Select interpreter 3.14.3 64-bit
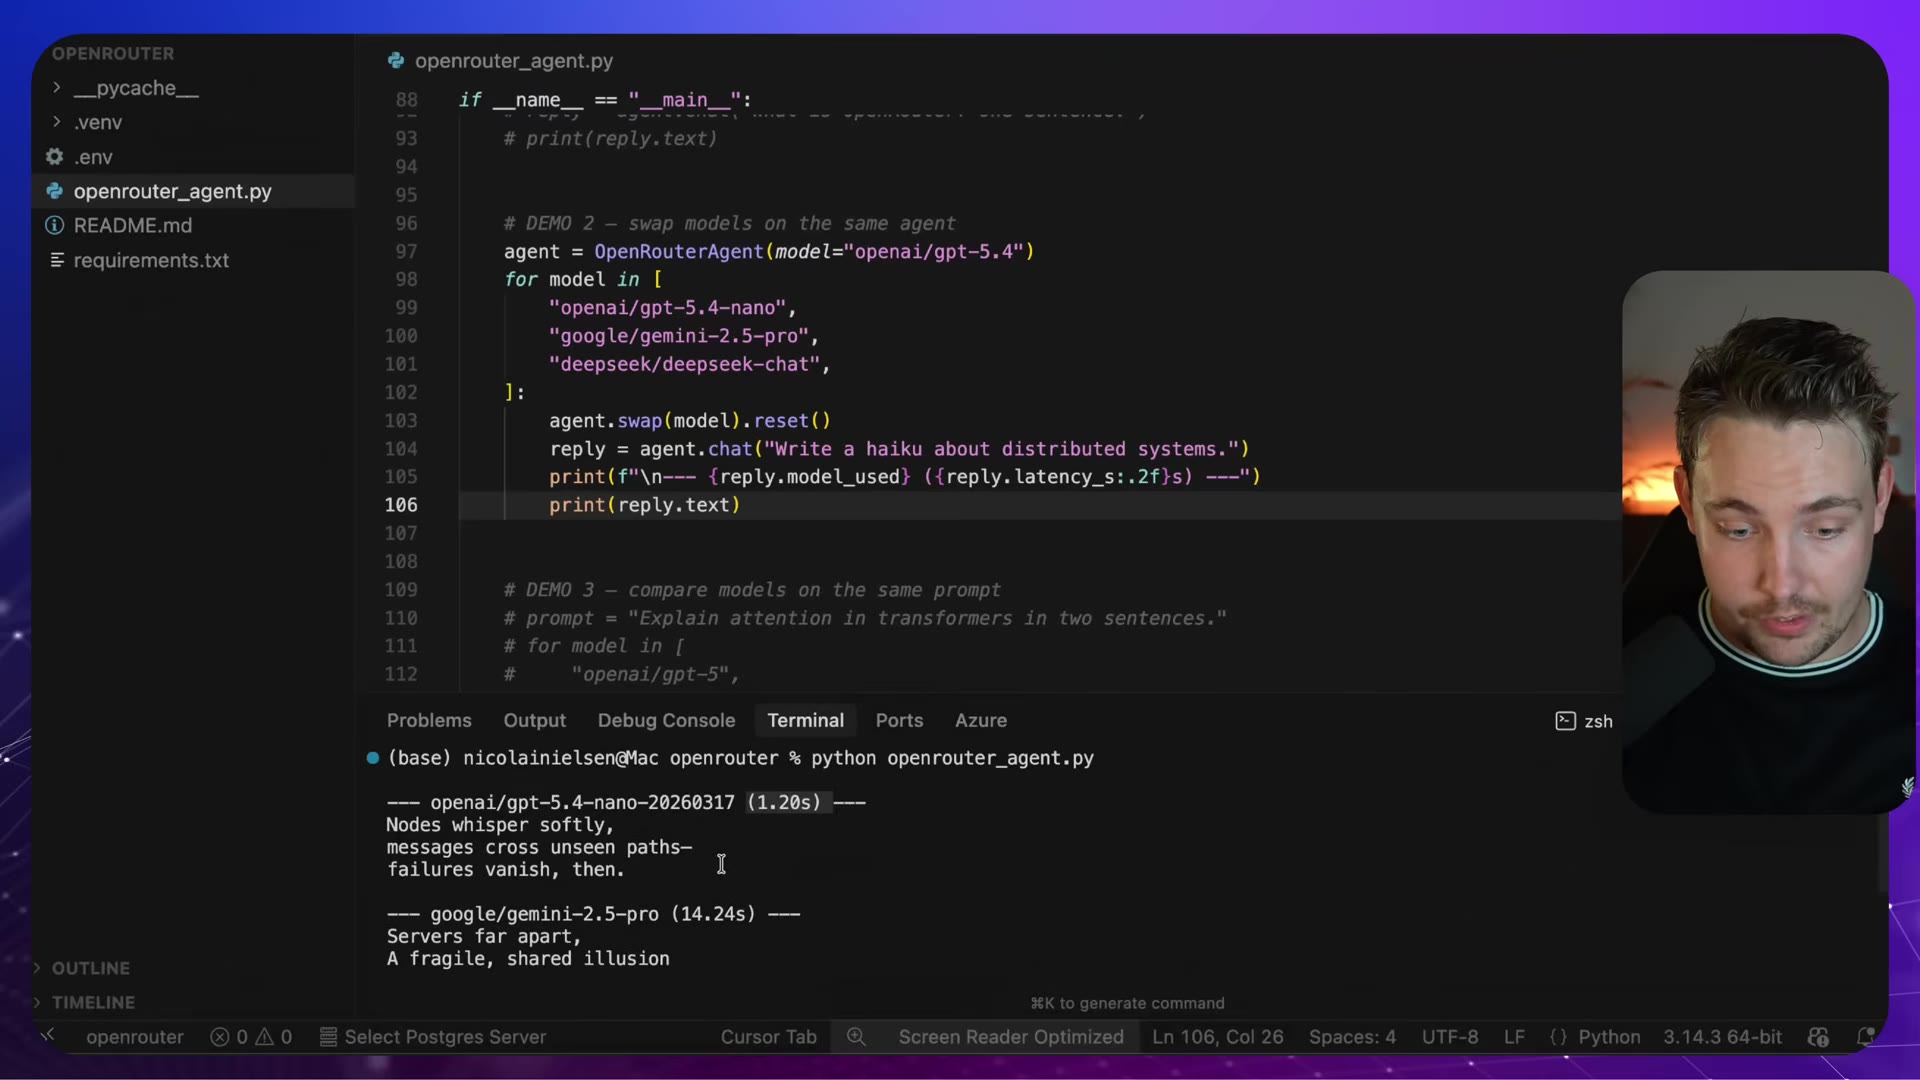This screenshot has height=1080, width=1920. (x=1722, y=1037)
